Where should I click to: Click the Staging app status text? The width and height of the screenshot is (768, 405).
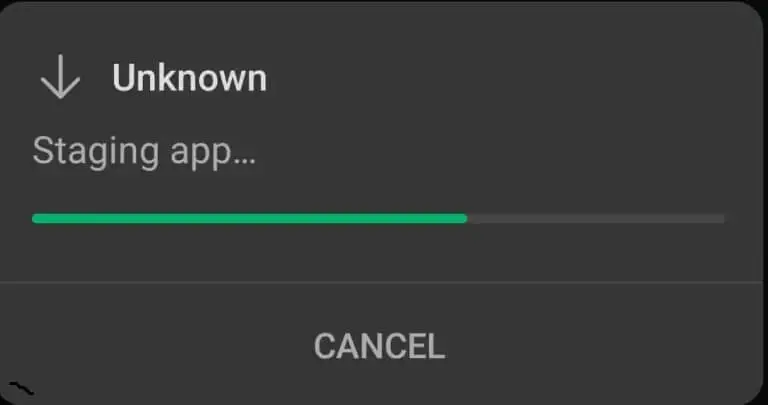[x=144, y=153]
